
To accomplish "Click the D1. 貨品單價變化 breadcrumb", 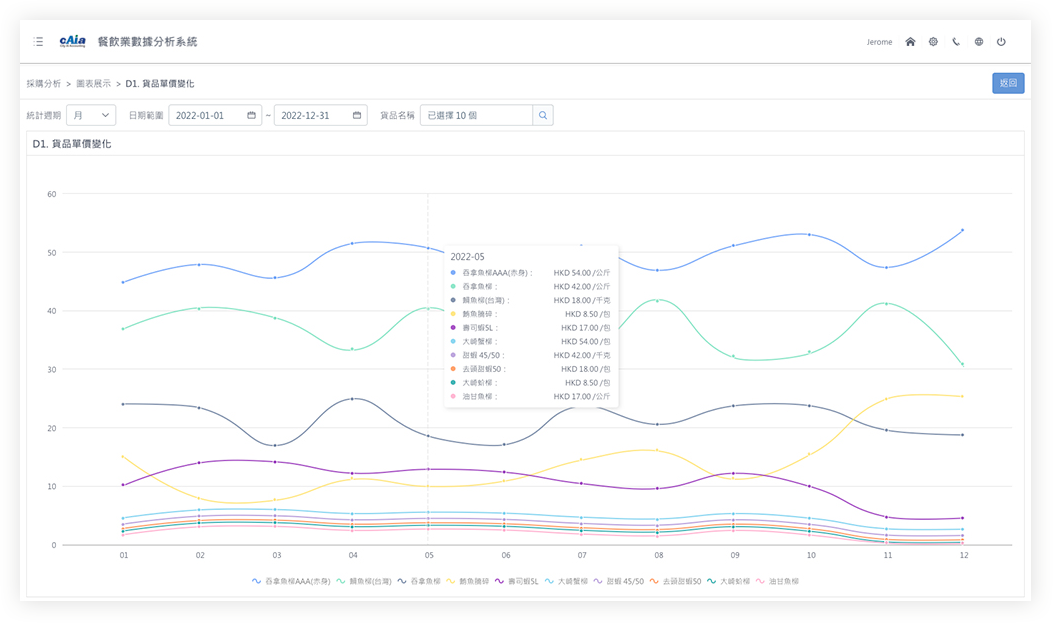I will 160,84.
